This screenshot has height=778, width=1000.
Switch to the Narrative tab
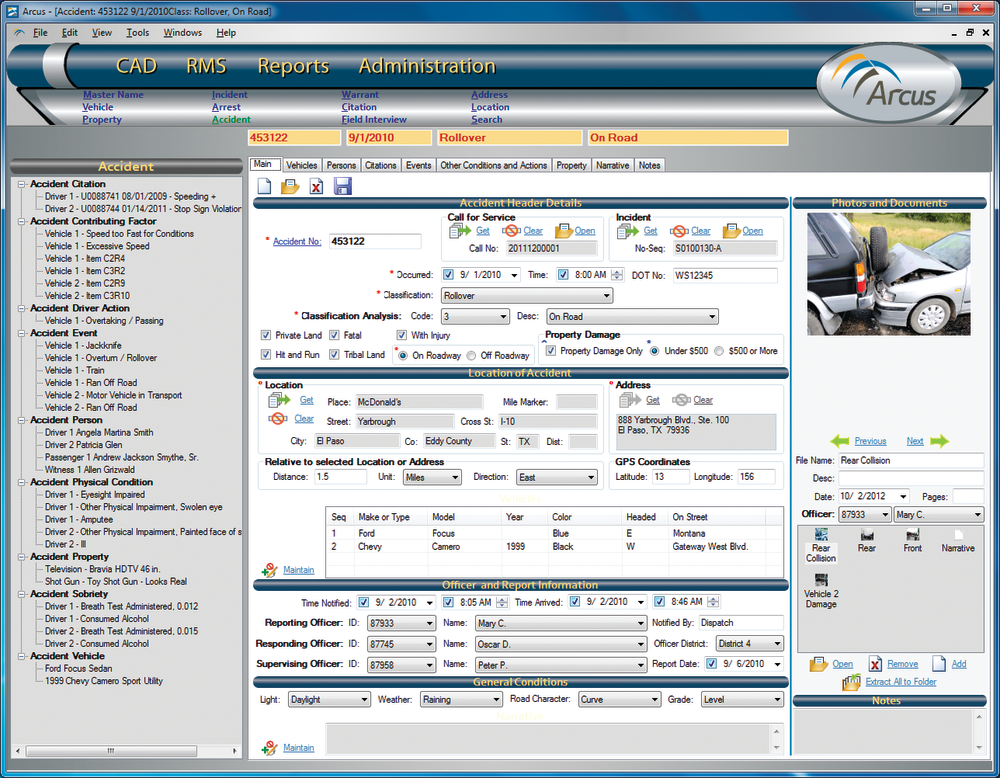pos(612,165)
